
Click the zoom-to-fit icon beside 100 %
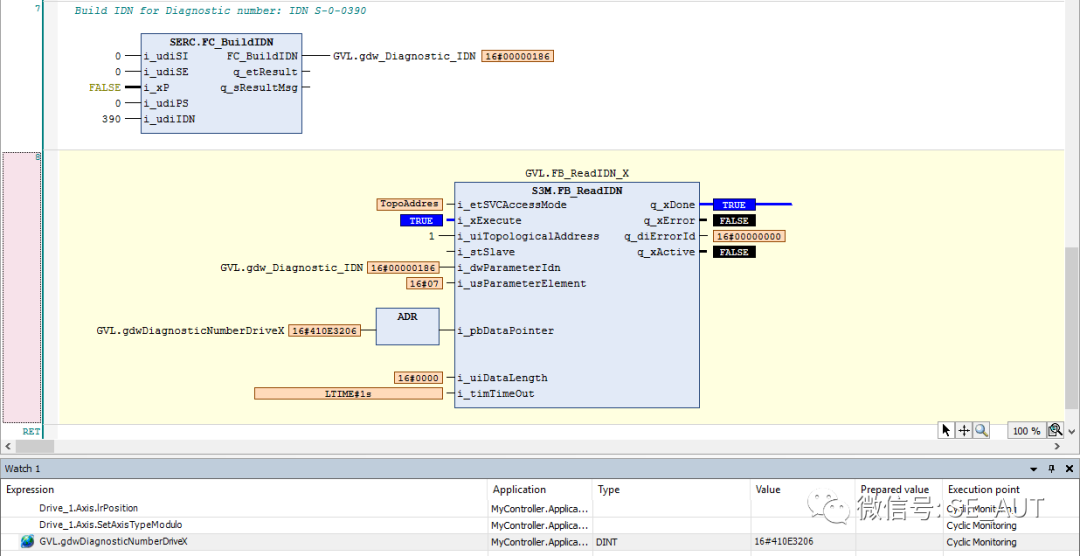click(x=1054, y=430)
